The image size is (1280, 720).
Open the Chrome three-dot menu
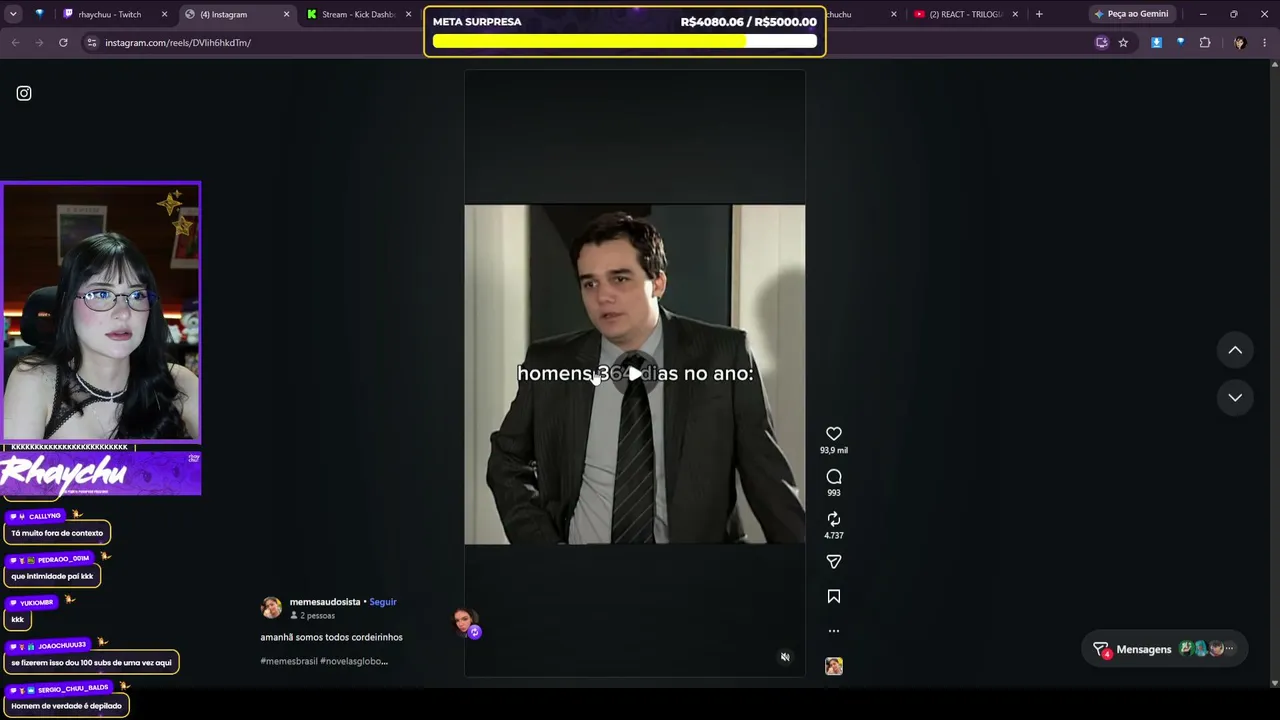pyautogui.click(x=1265, y=43)
